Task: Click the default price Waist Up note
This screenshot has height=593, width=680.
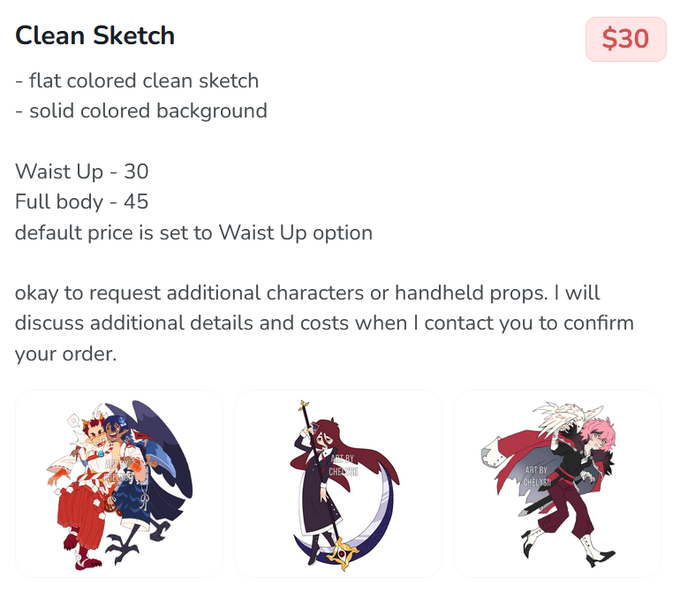Action: (194, 233)
